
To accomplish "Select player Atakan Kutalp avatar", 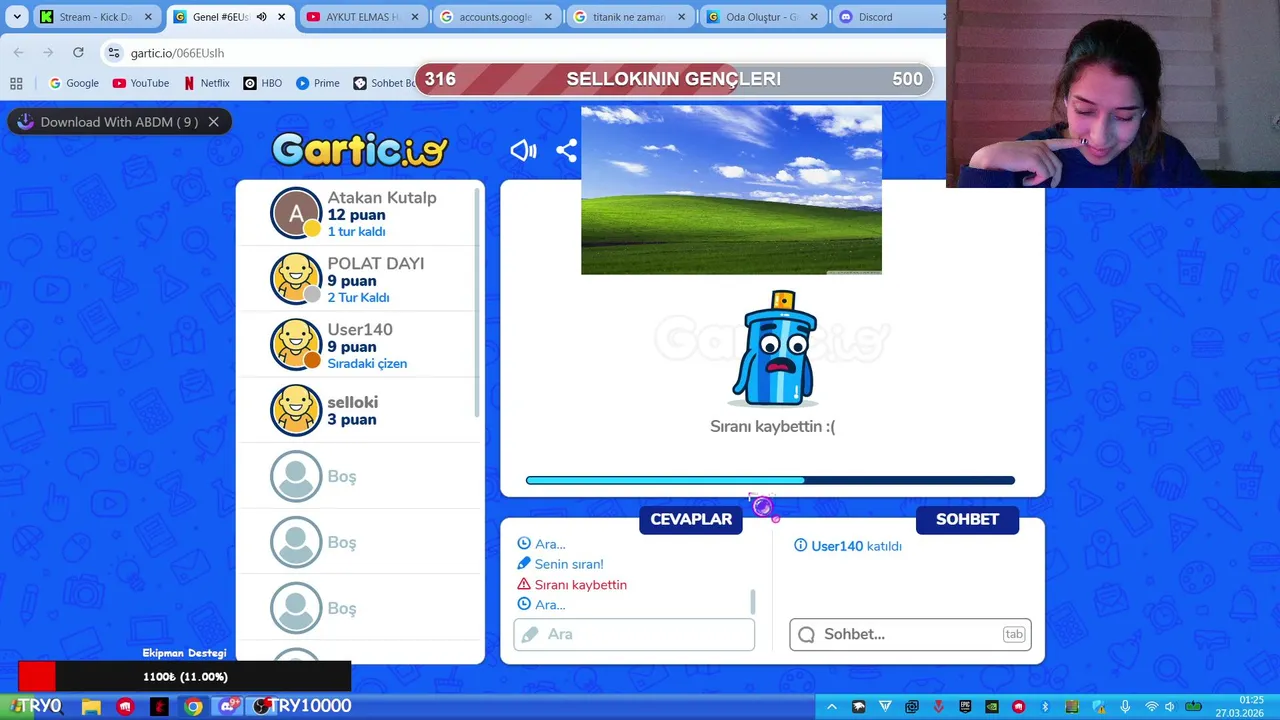I will point(296,213).
